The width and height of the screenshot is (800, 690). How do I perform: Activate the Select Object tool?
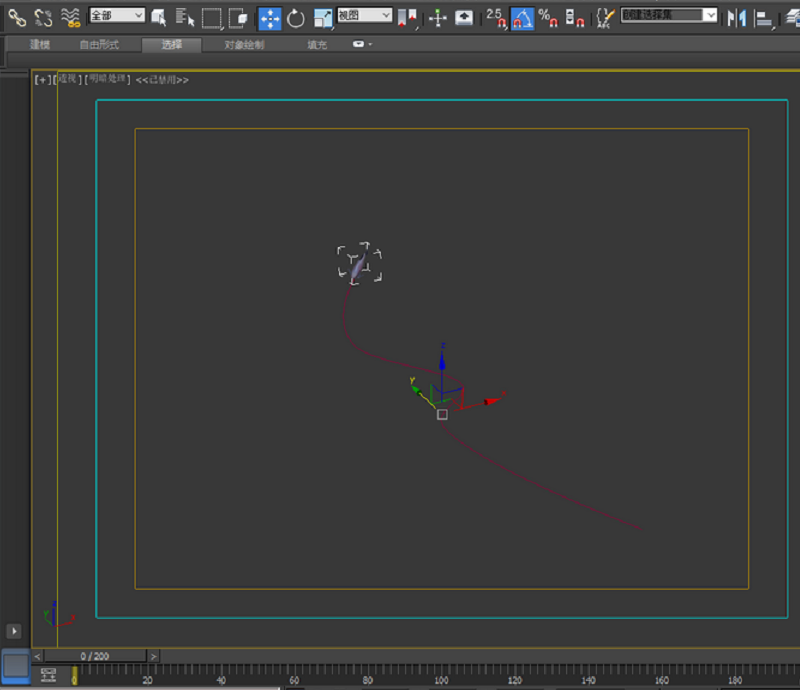click(159, 18)
